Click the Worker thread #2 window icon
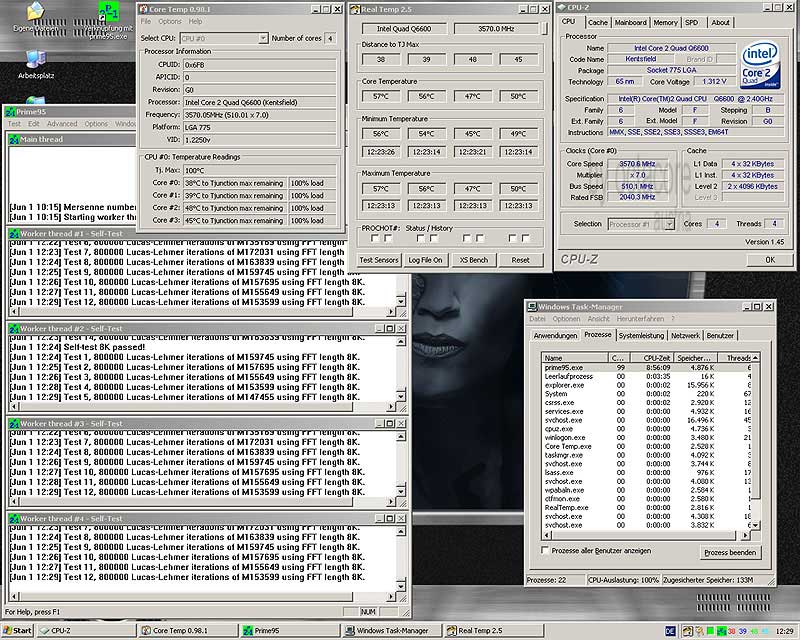This screenshot has height=640, width=800. pyautogui.click(x=14, y=329)
